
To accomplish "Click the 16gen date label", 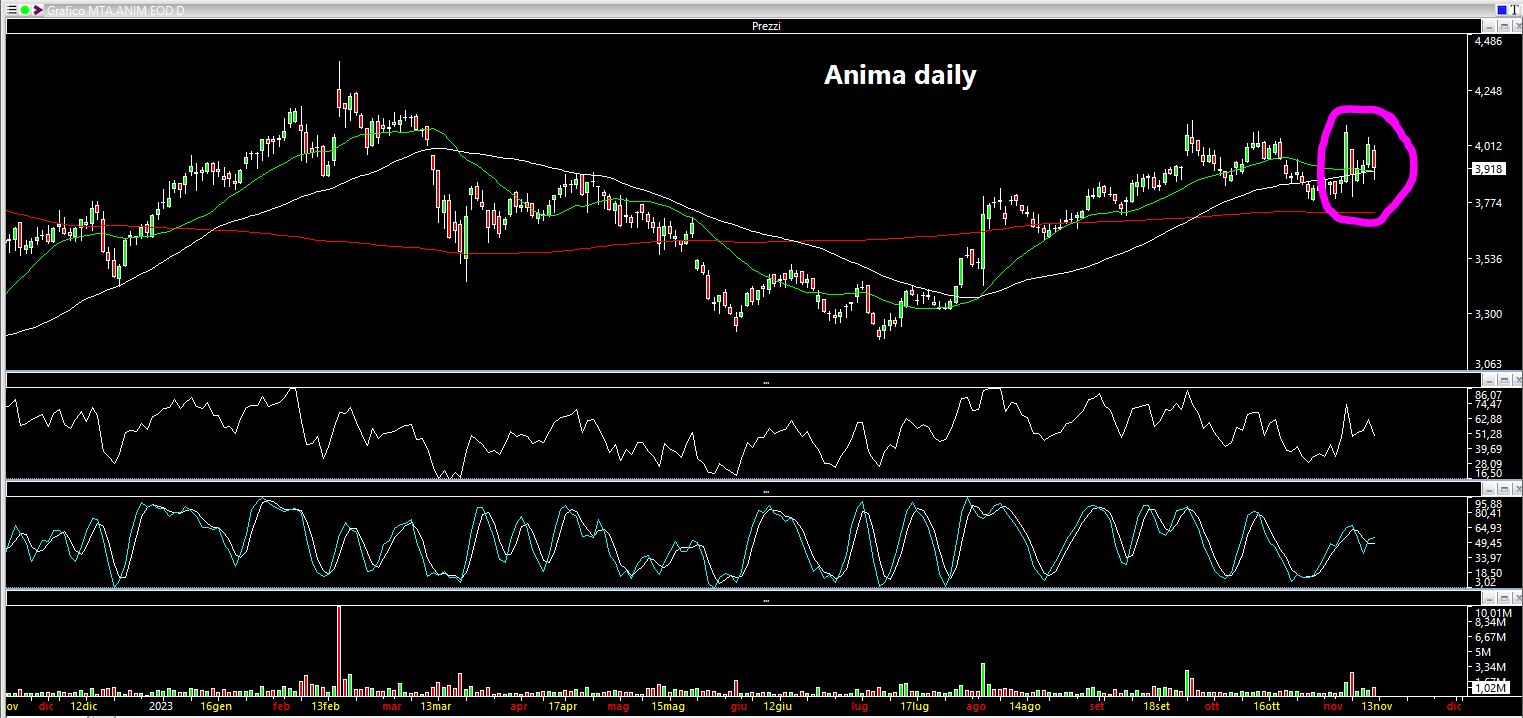I will (x=217, y=706).
